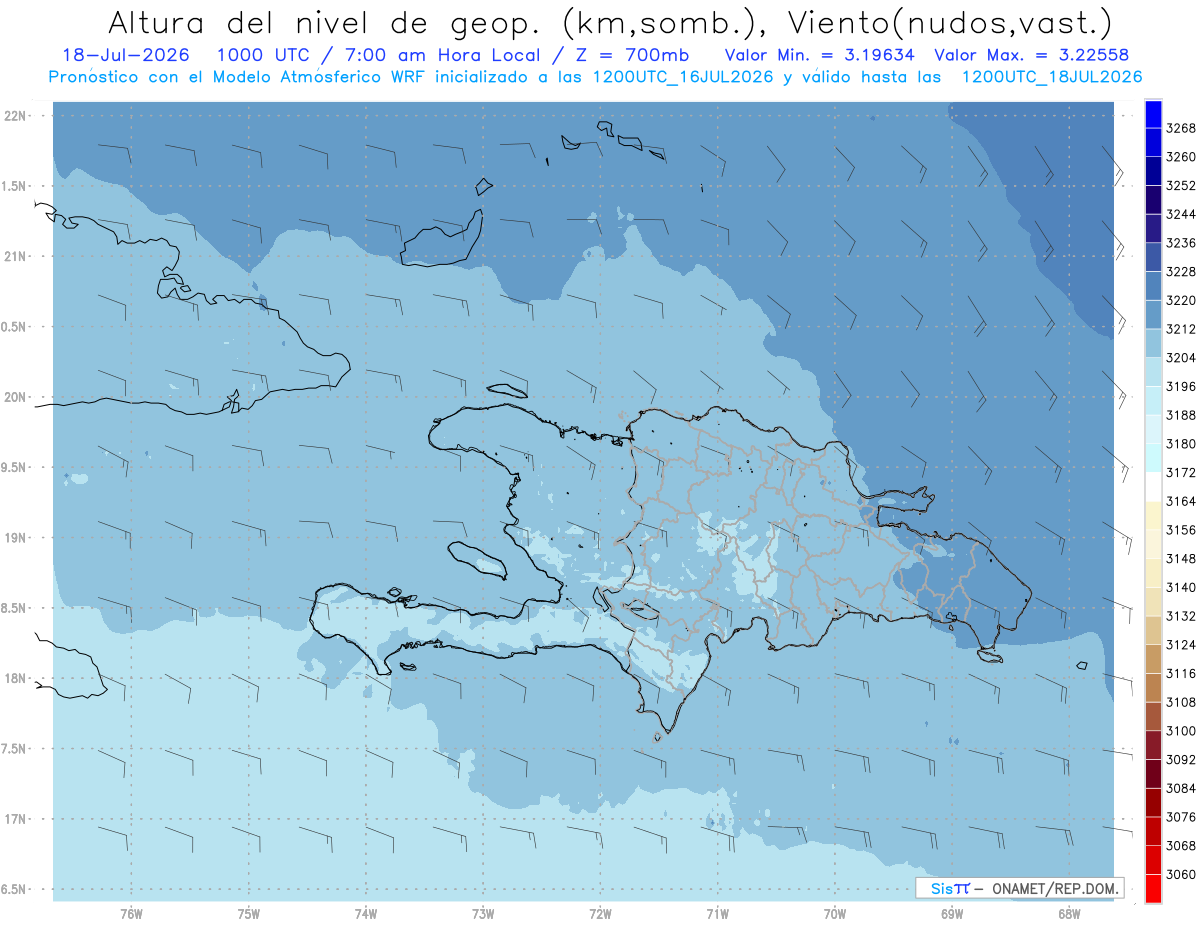Click the legend value '3084'
The height and width of the screenshot is (927, 1200).
1181,788
